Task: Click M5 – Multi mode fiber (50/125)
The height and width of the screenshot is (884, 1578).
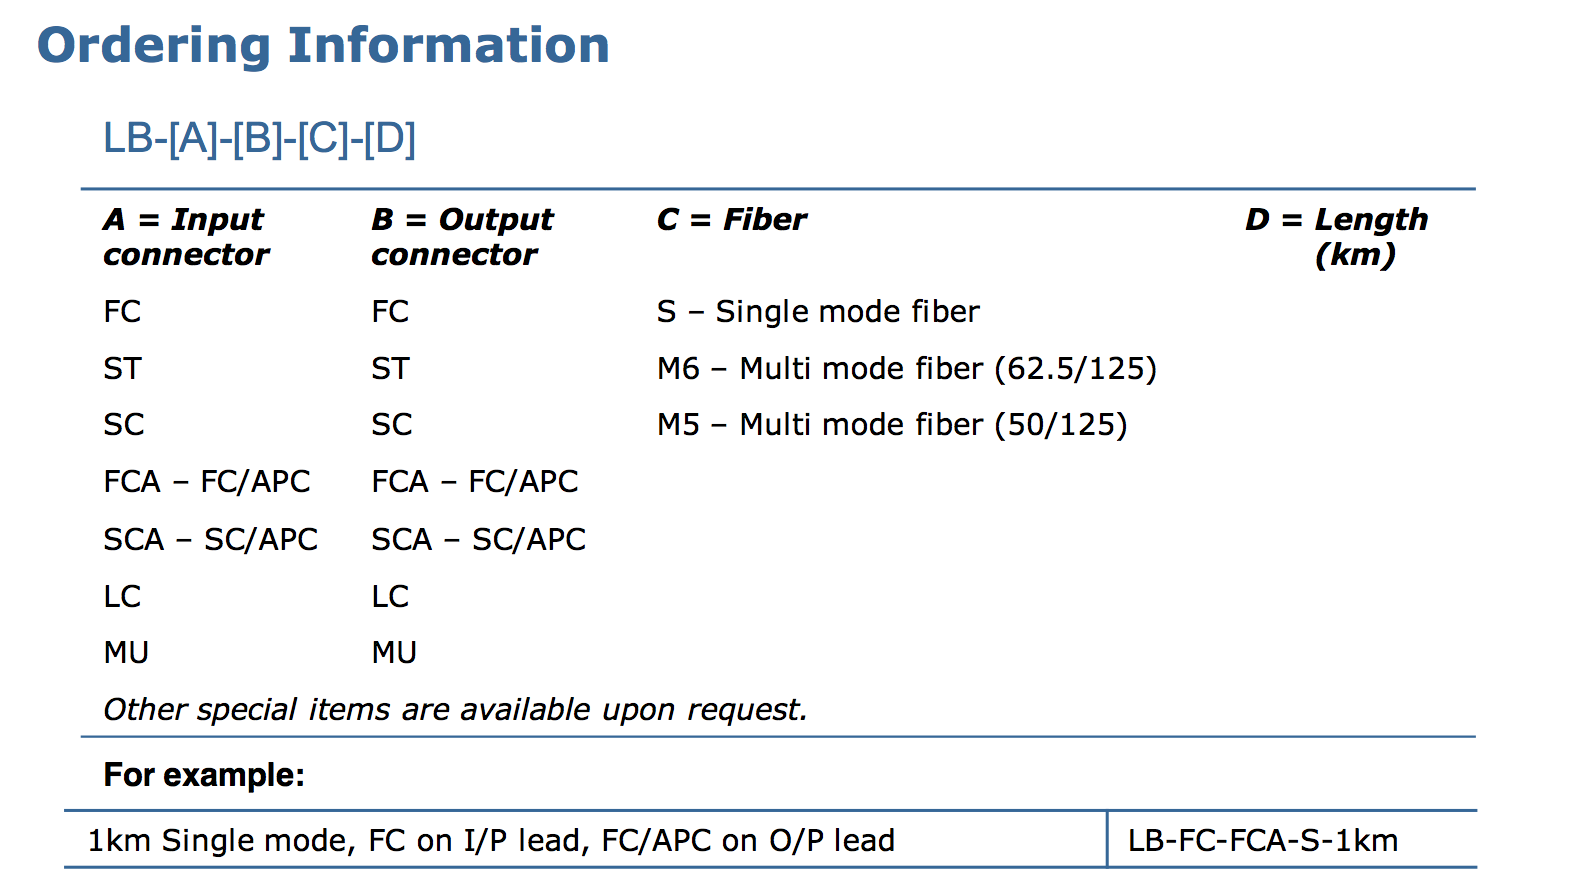Action: coord(892,424)
